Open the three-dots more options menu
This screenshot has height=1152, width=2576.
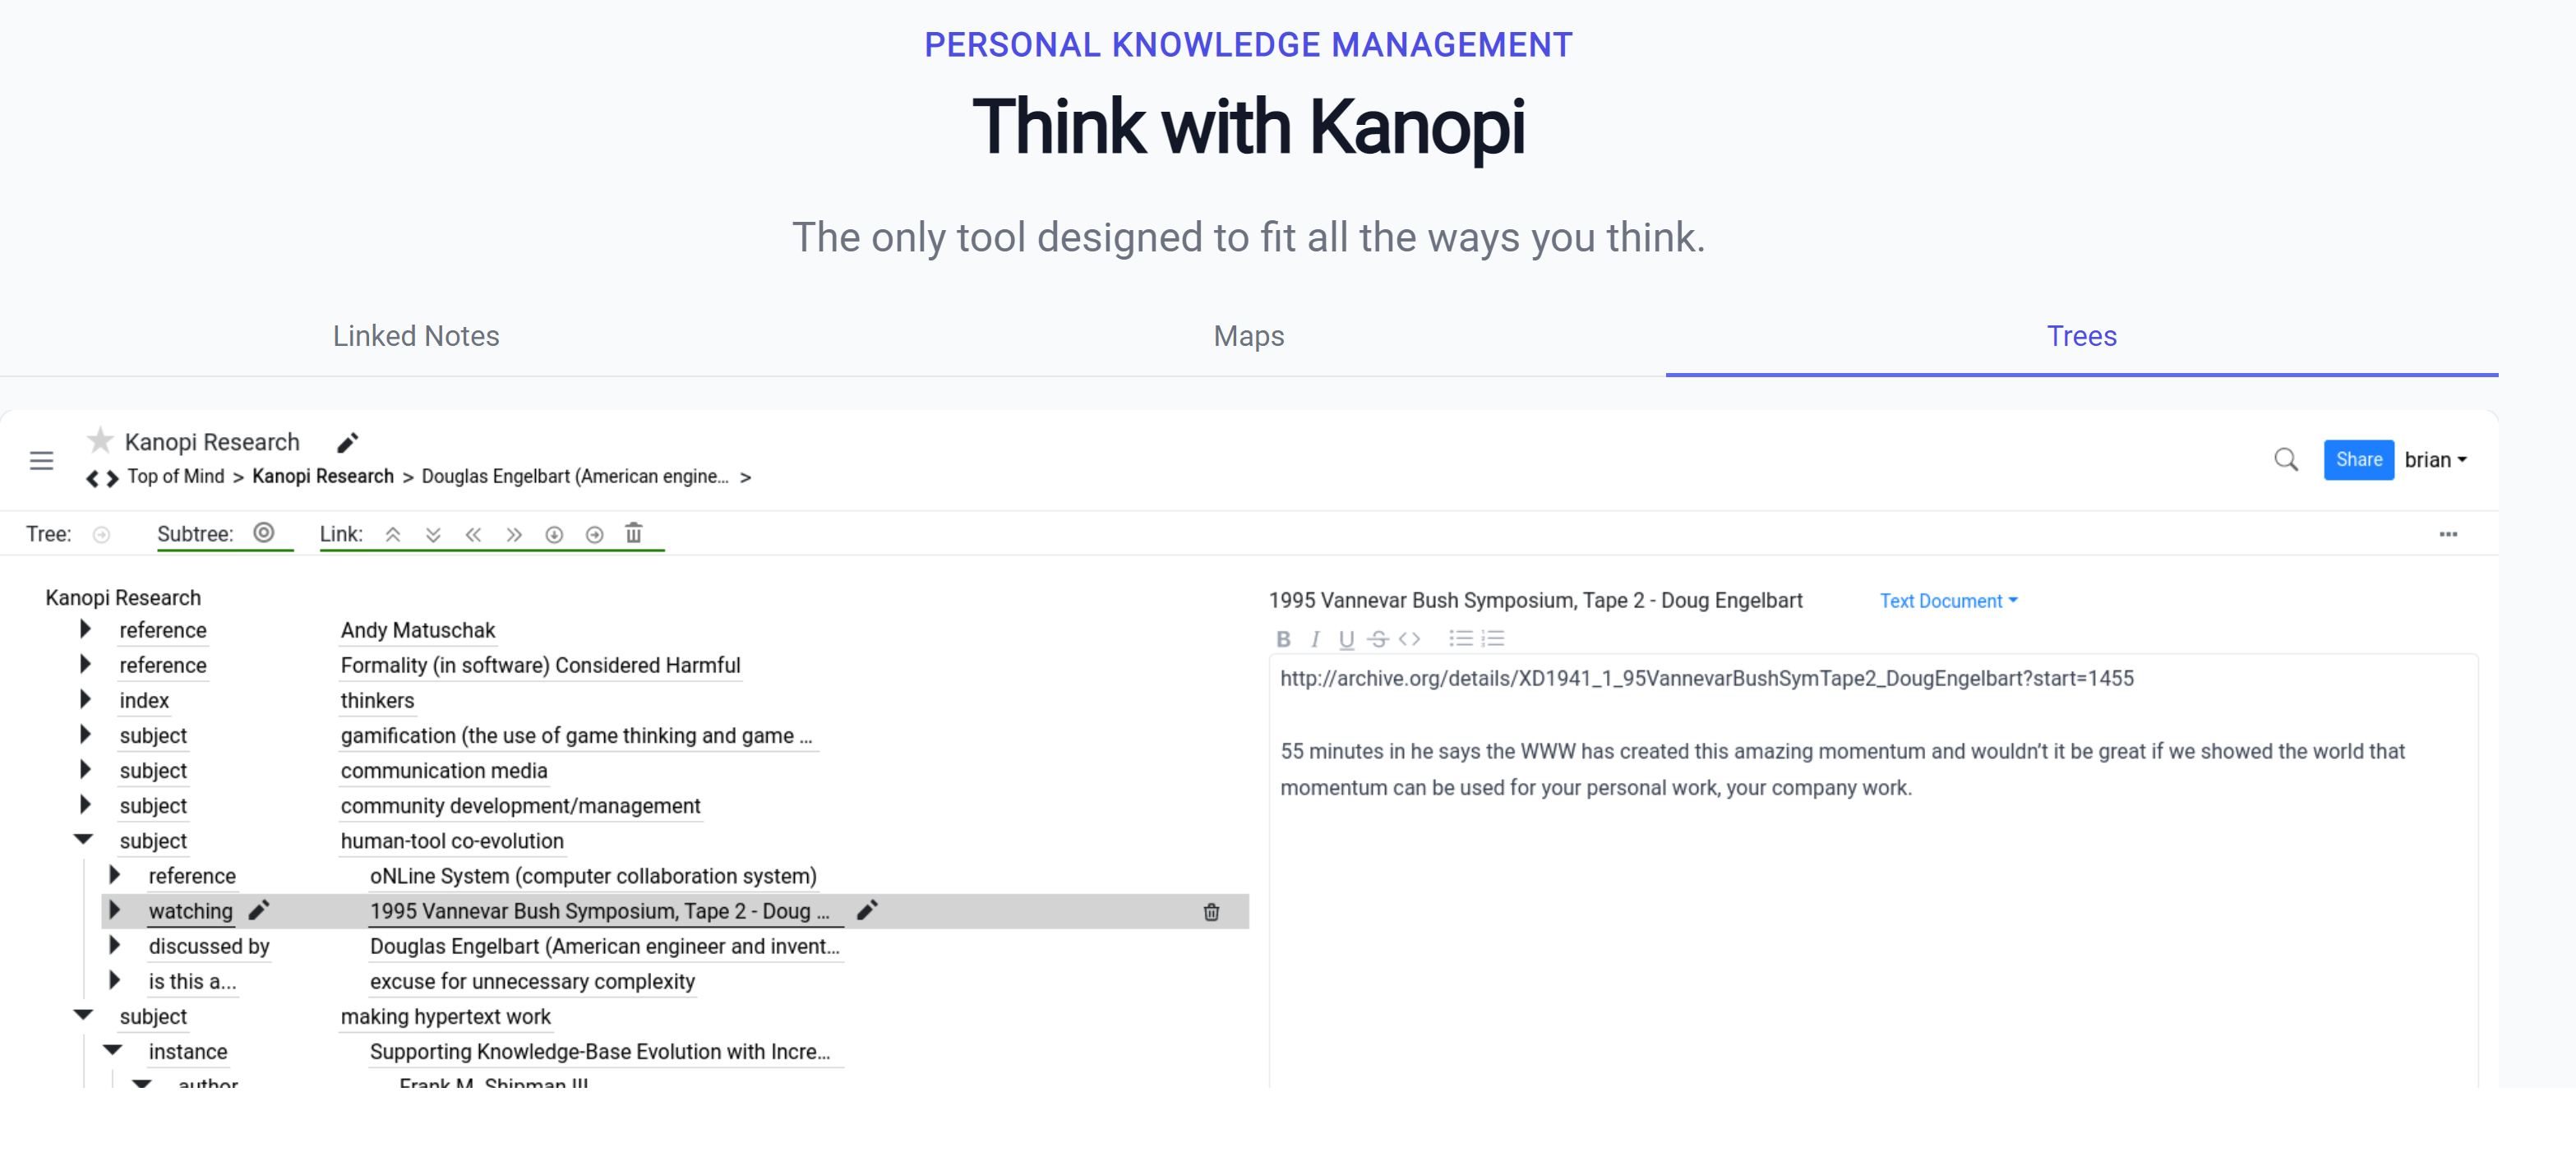coord(2447,534)
